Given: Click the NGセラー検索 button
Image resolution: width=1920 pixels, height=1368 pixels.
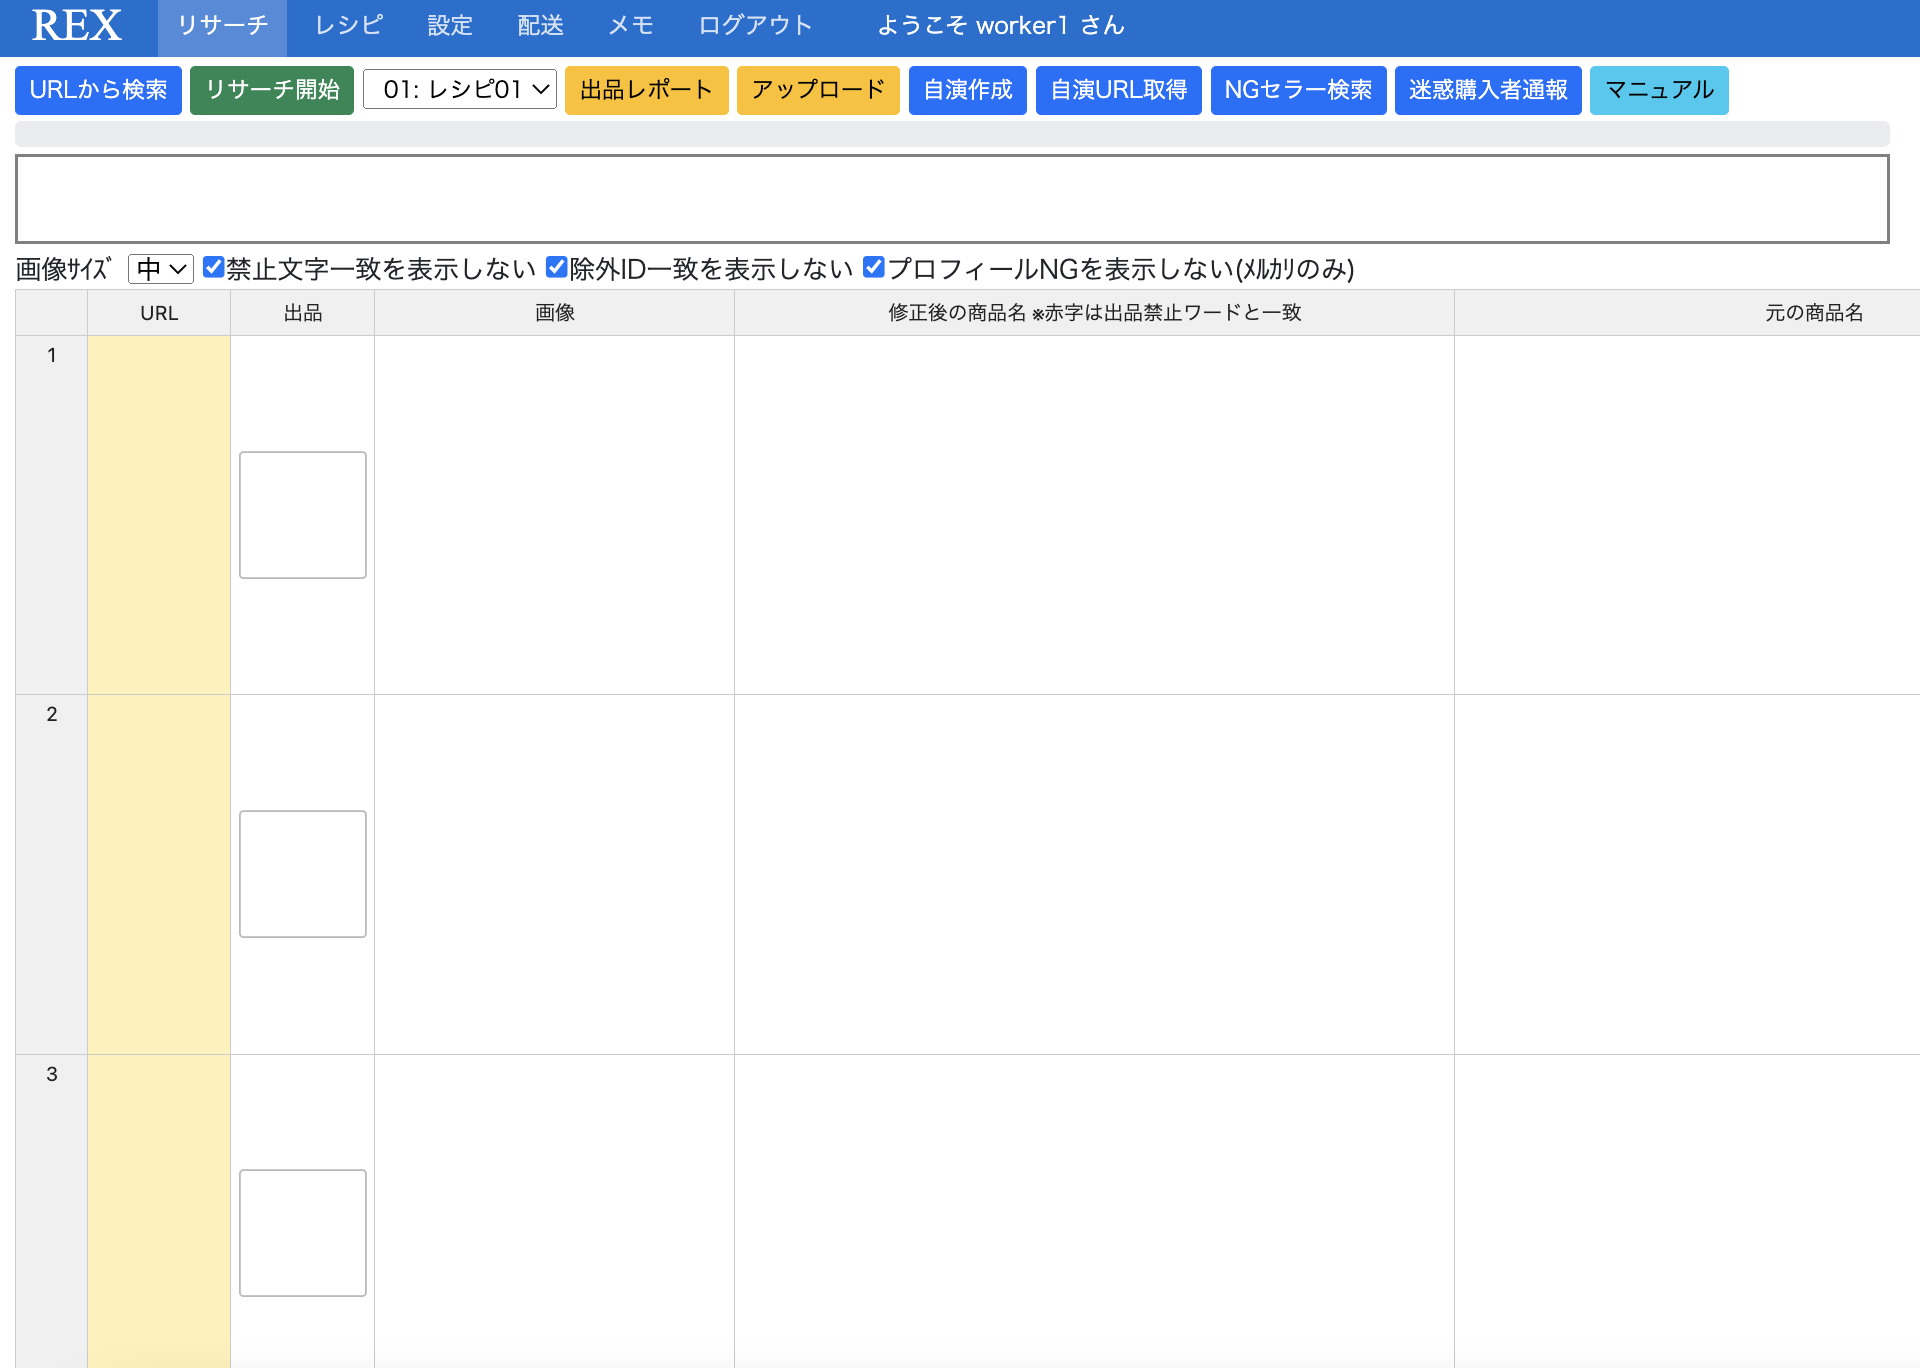Looking at the screenshot, I should coord(1299,90).
